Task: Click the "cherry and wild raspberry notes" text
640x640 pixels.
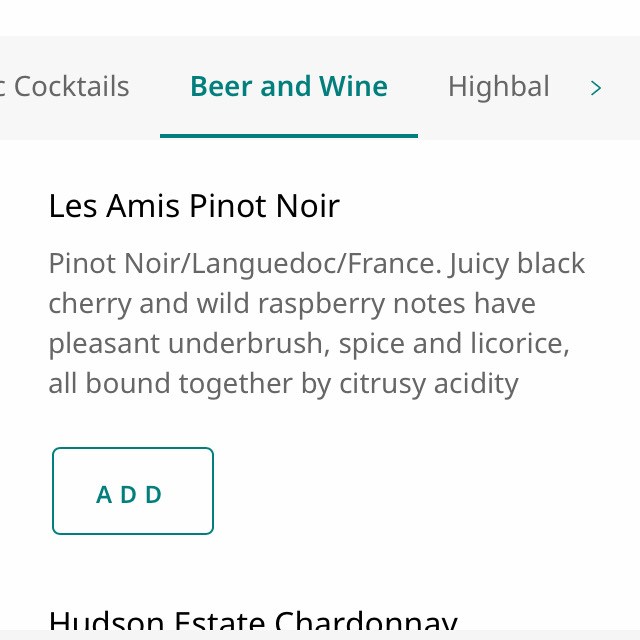Action: (292, 303)
